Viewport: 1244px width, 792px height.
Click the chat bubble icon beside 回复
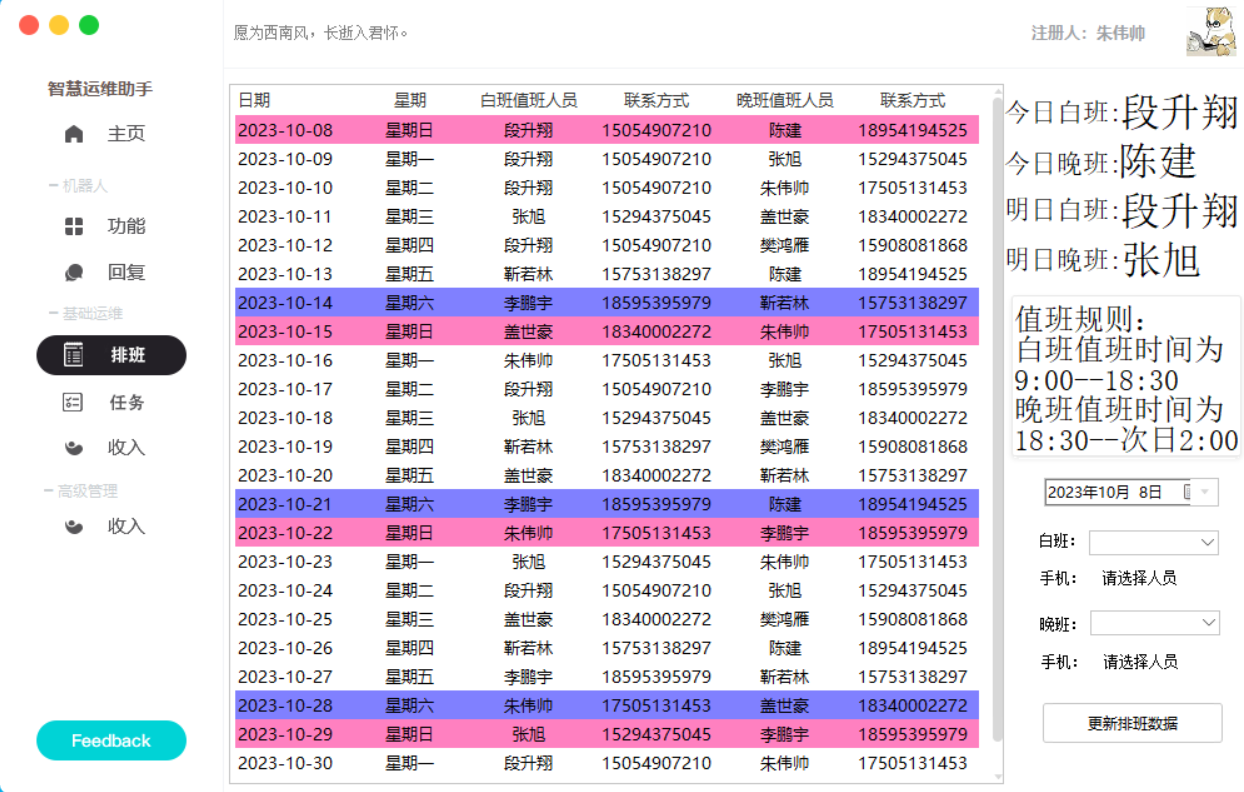click(x=74, y=272)
